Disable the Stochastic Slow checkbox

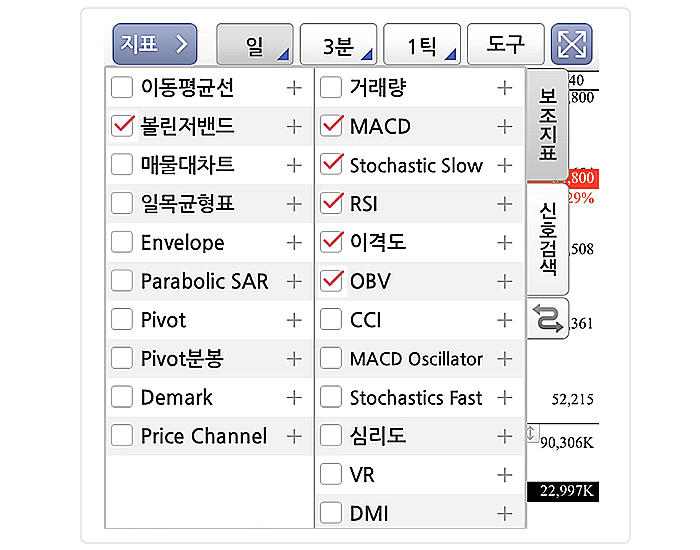[331, 165]
